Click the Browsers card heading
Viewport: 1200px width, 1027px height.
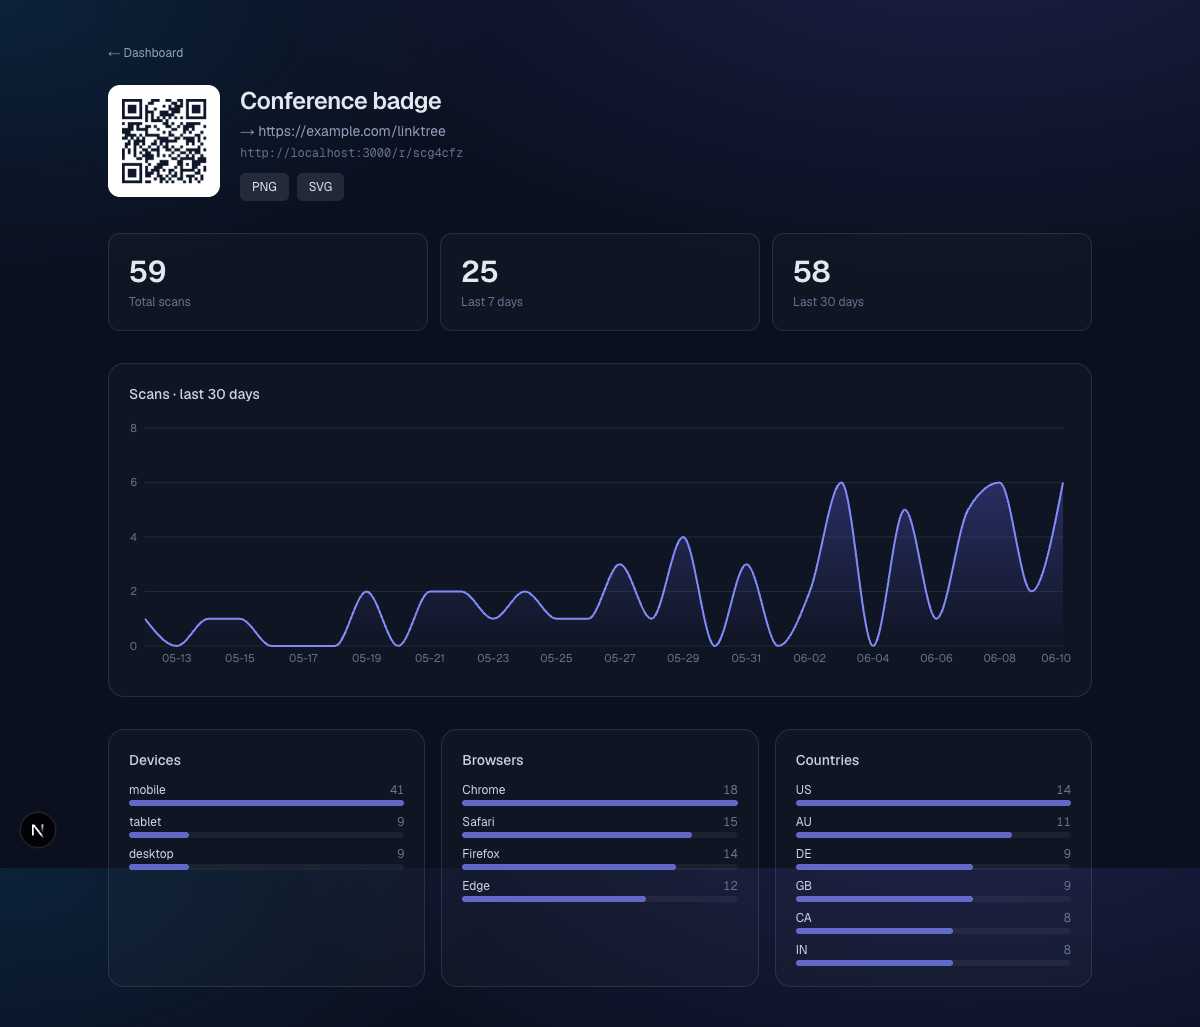[493, 760]
